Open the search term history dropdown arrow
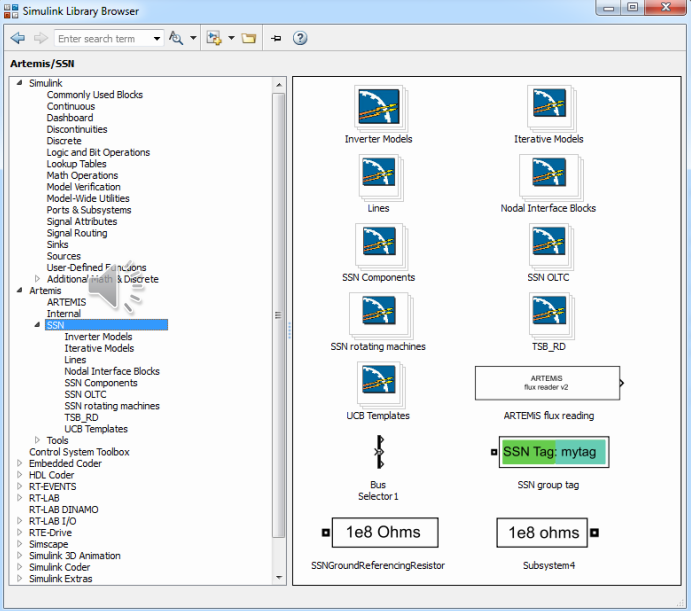 click(156, 39)
